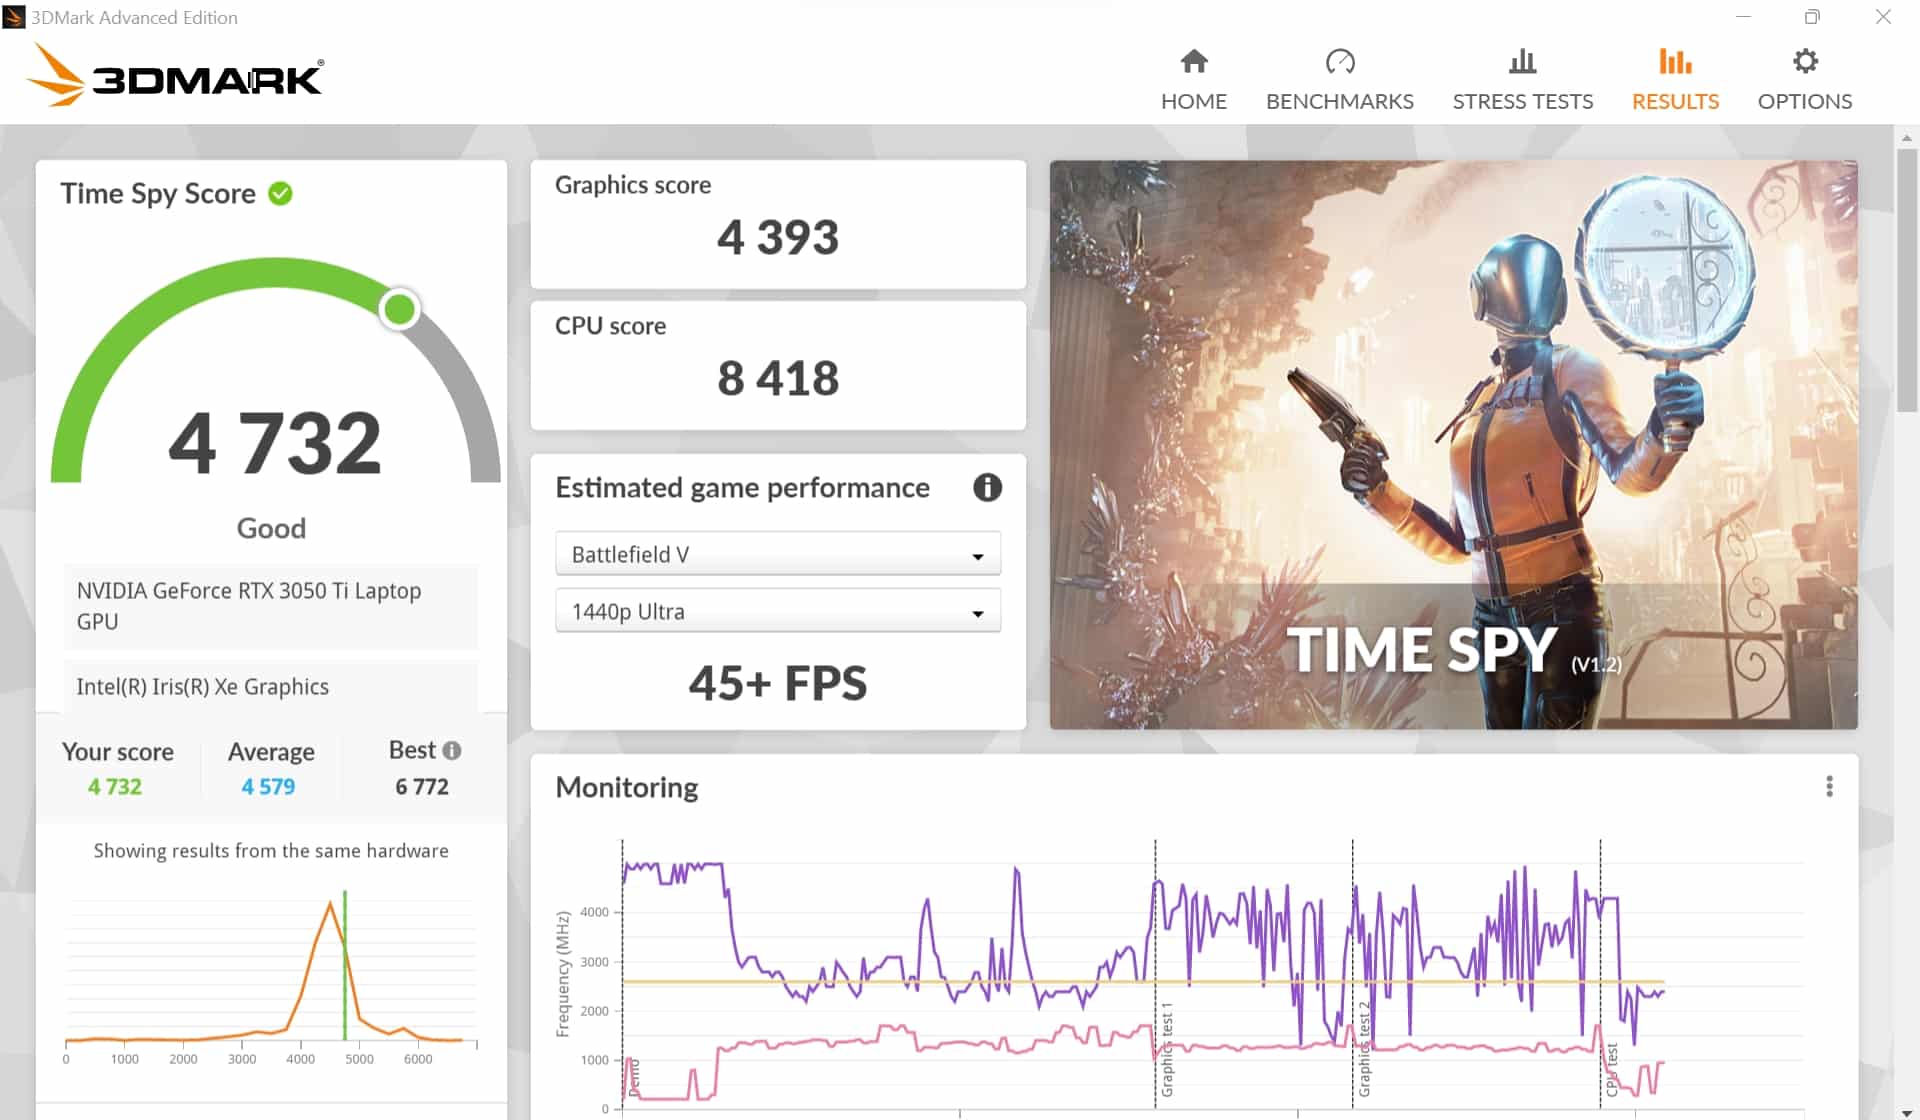Viewport: 1920px width, 1120px height.
Task: Click the Time Spy artwork thumbnail
Action: pos(1453,444)
